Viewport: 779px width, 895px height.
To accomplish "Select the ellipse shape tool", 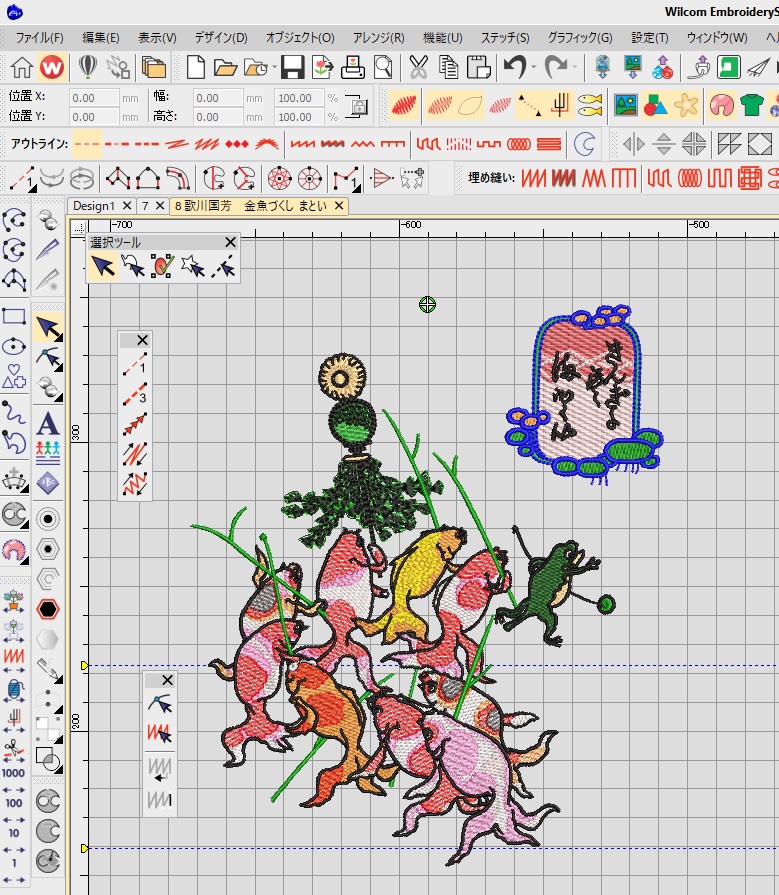I will click(14, 346).
